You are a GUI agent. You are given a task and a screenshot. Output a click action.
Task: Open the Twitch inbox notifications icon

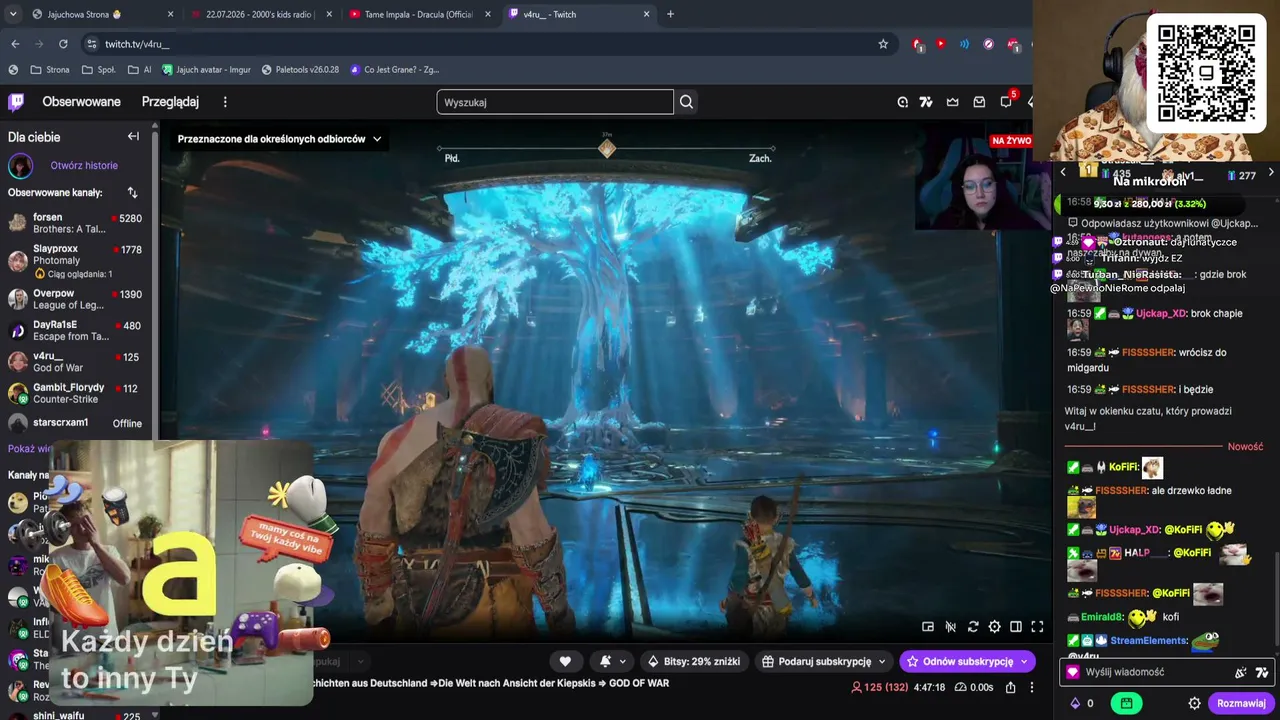979,102
